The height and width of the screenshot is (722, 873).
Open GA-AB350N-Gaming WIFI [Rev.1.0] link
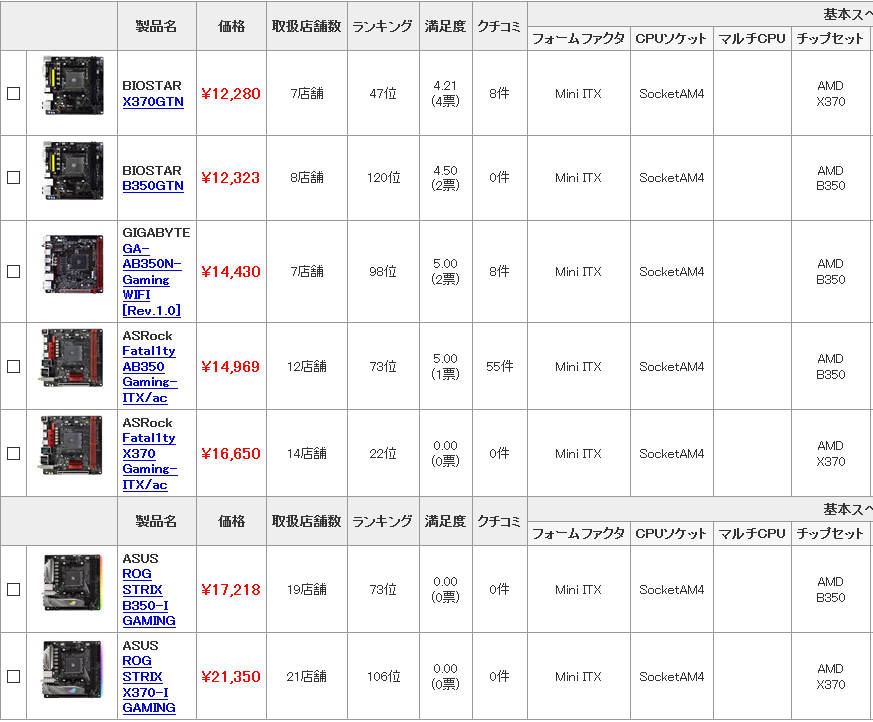click(x=152, y=279)
